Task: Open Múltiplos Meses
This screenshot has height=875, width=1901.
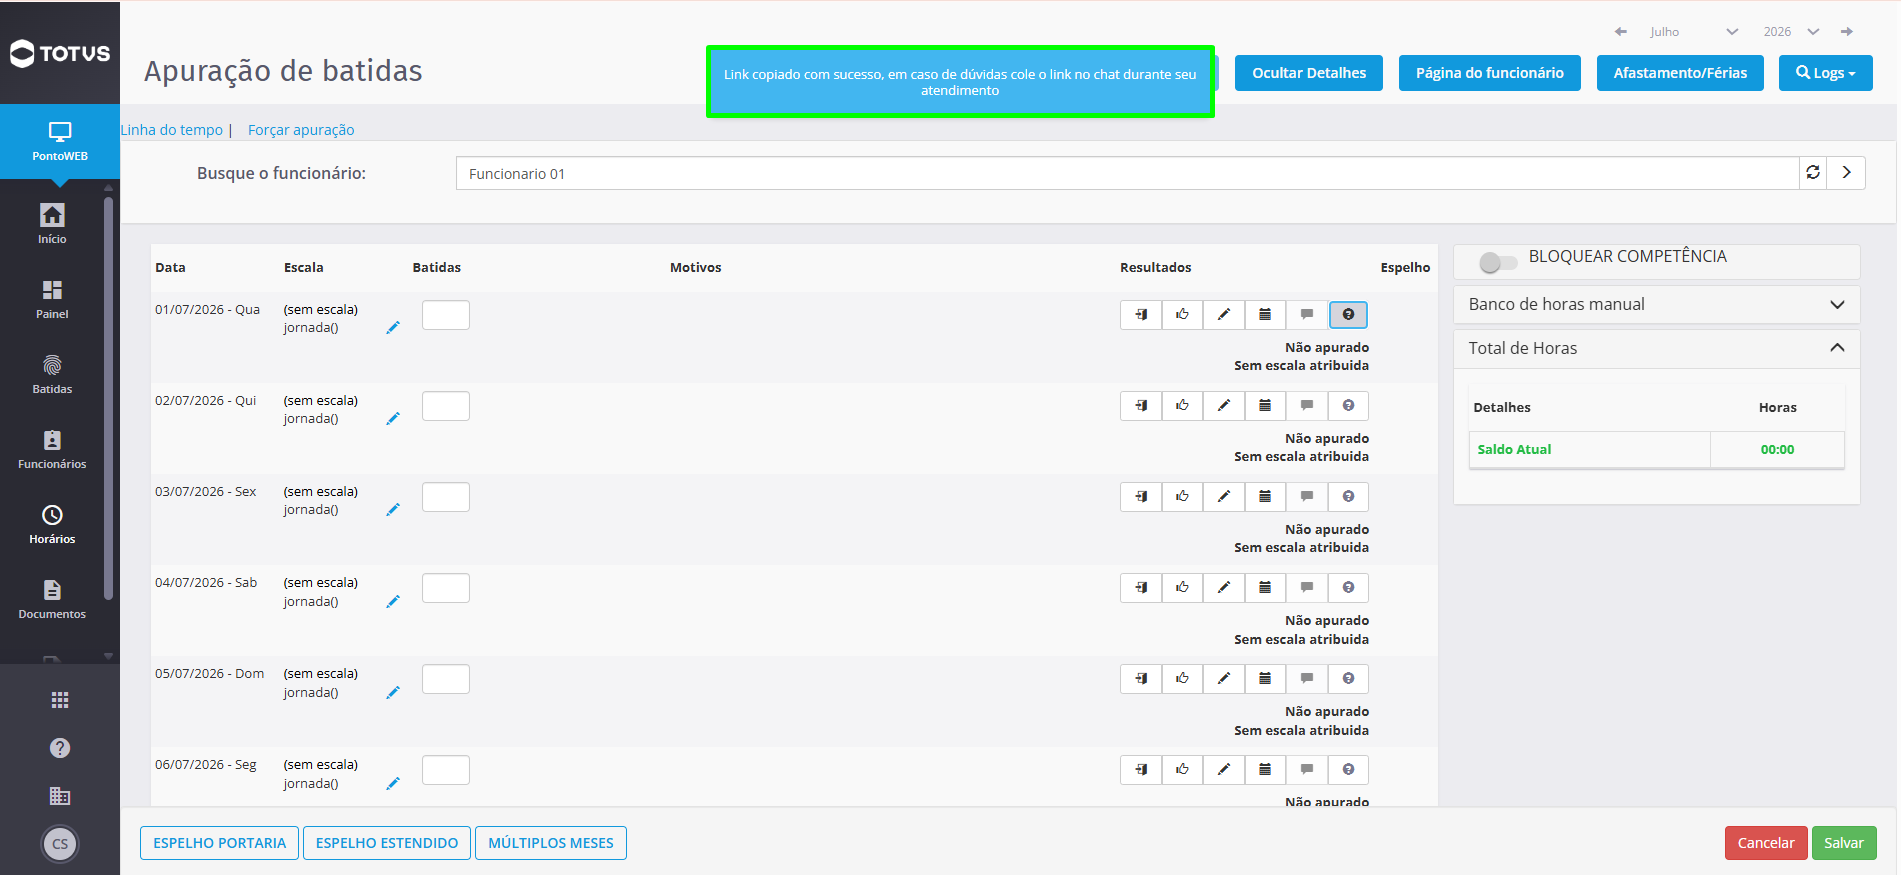Action: [551, 843]
